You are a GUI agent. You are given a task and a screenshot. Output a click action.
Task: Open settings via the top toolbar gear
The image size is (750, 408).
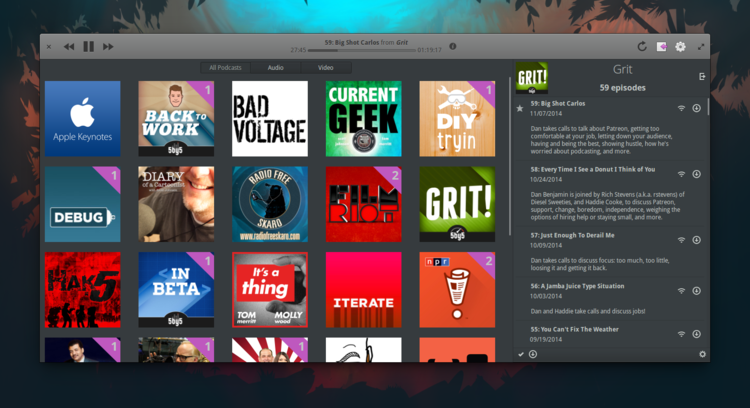click(x=680, y=46)
